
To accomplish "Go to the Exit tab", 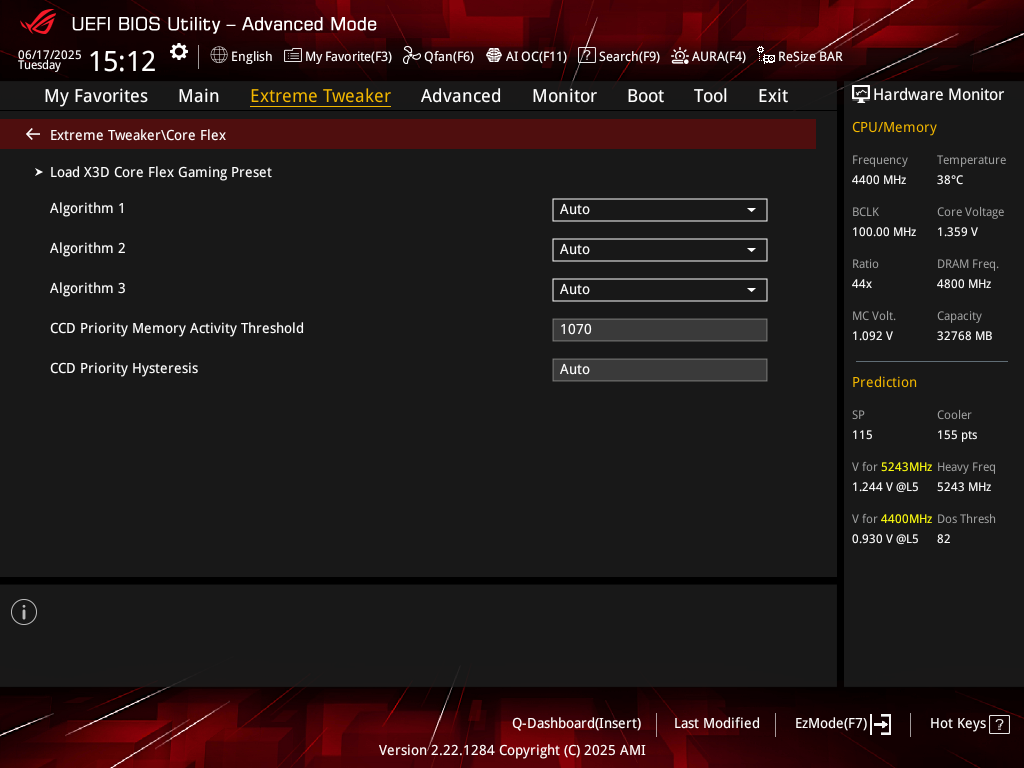I will pos(773,96).
